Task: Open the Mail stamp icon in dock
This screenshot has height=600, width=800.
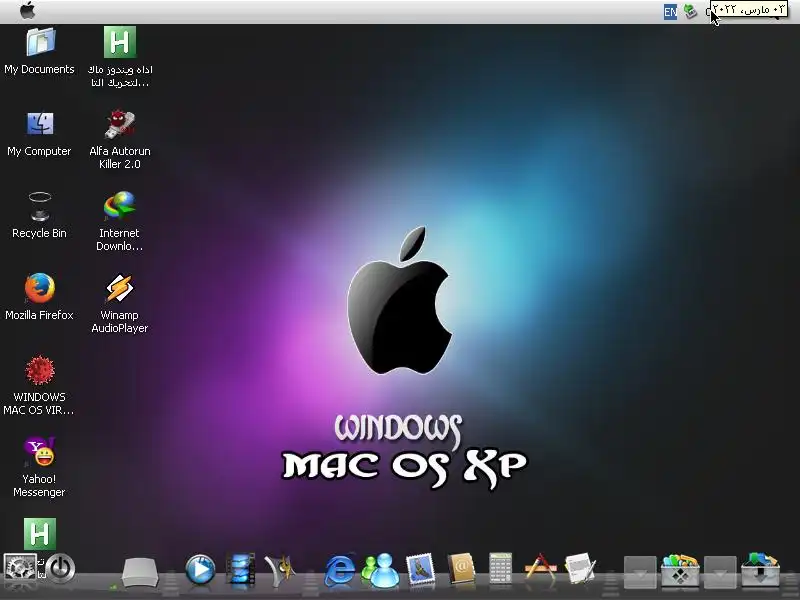Action: tap(420, 569)
